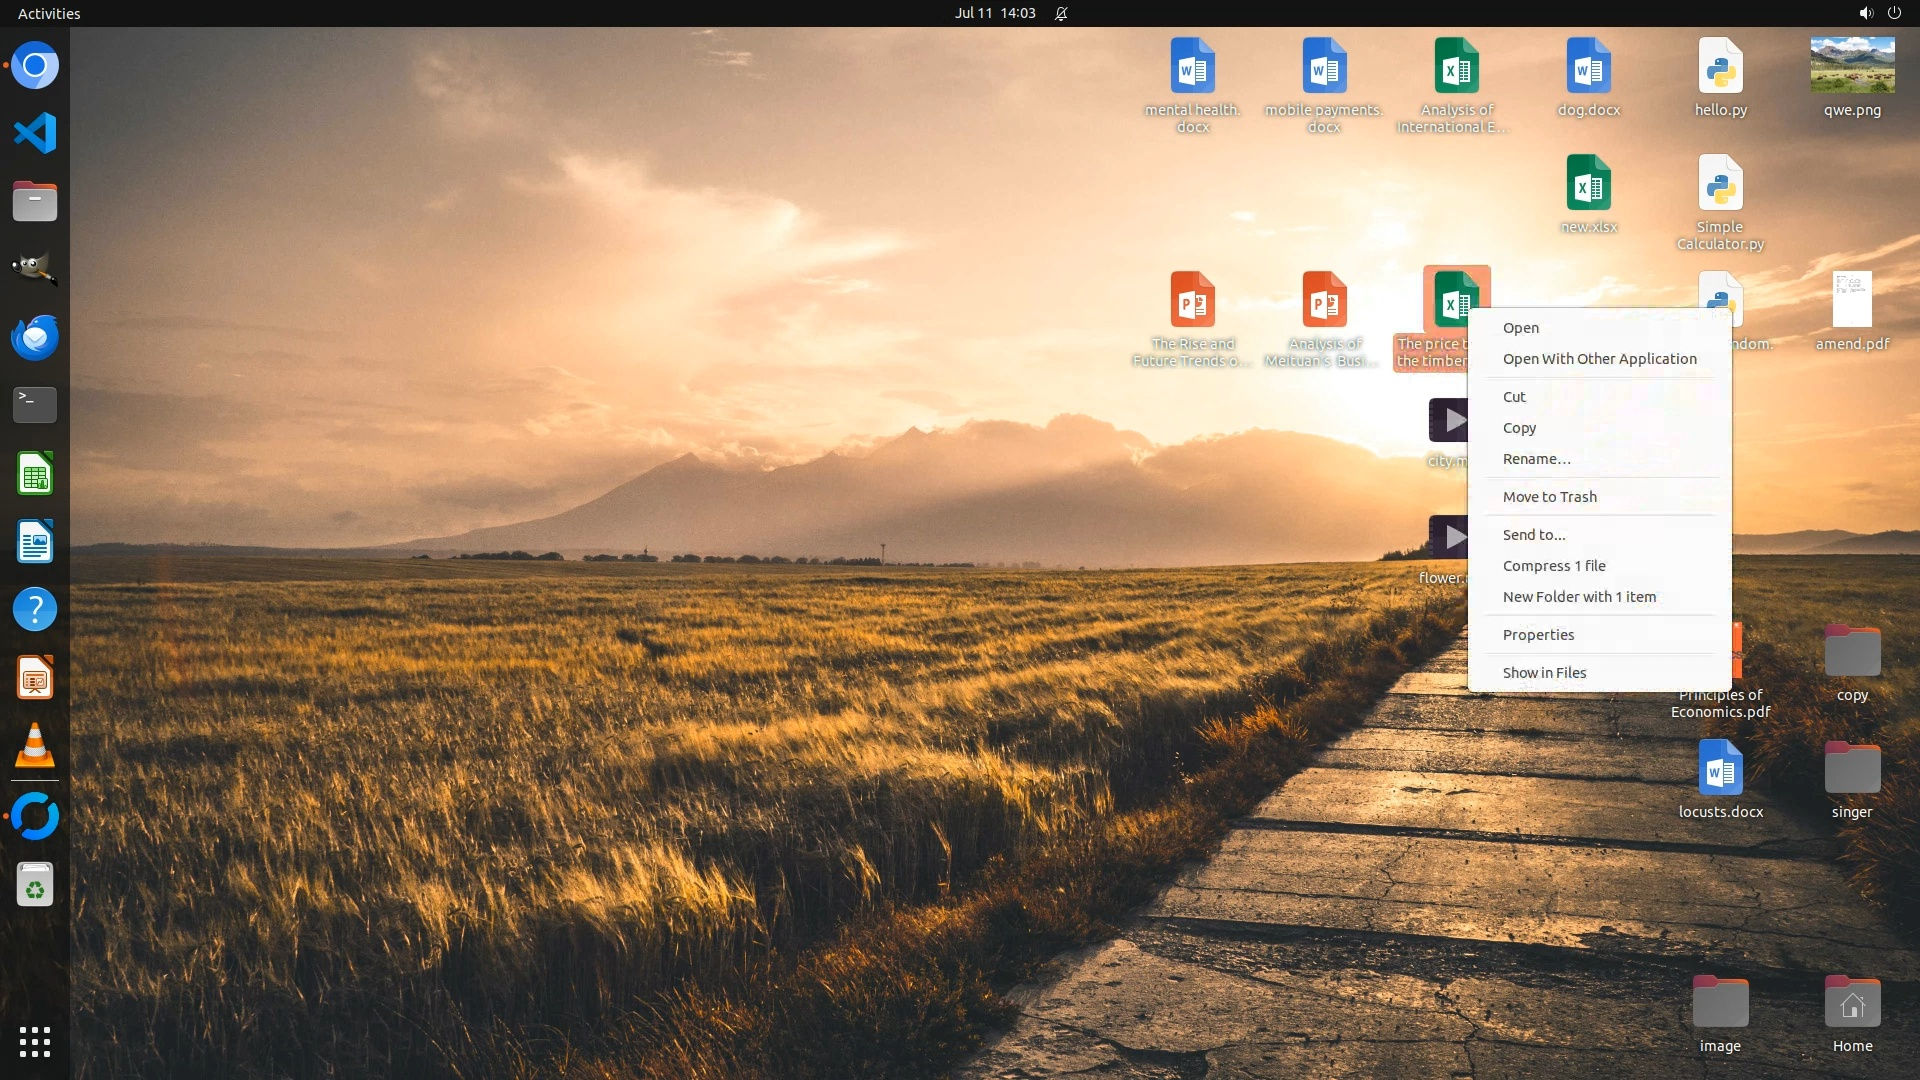Launch GIMP from the dock
The image size is (1920, 1080).
click(35, 269)
